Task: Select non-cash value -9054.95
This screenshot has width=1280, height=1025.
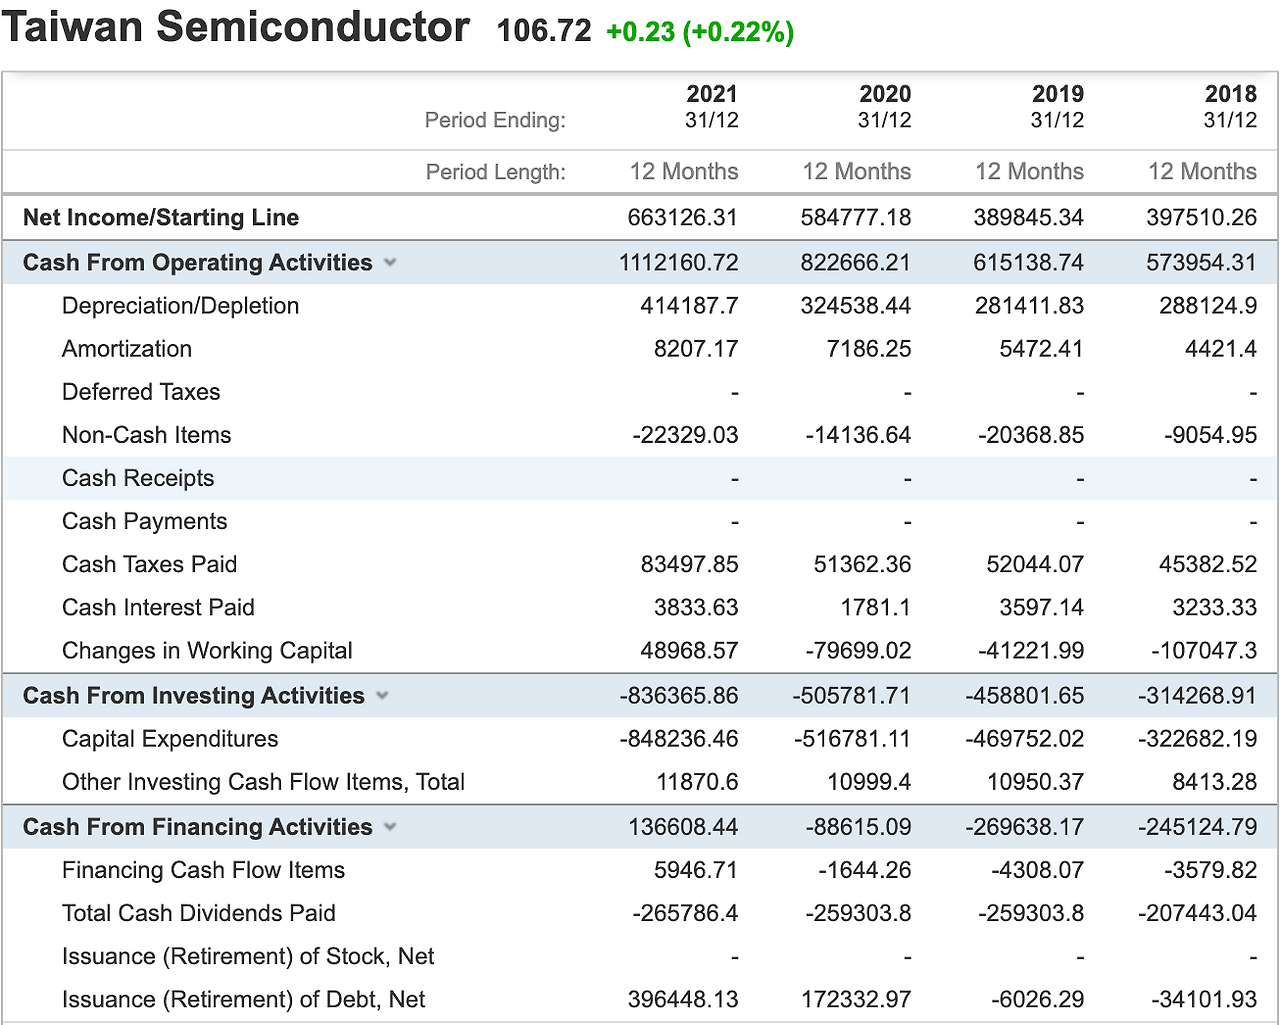Action: [x=1211, y=435]
